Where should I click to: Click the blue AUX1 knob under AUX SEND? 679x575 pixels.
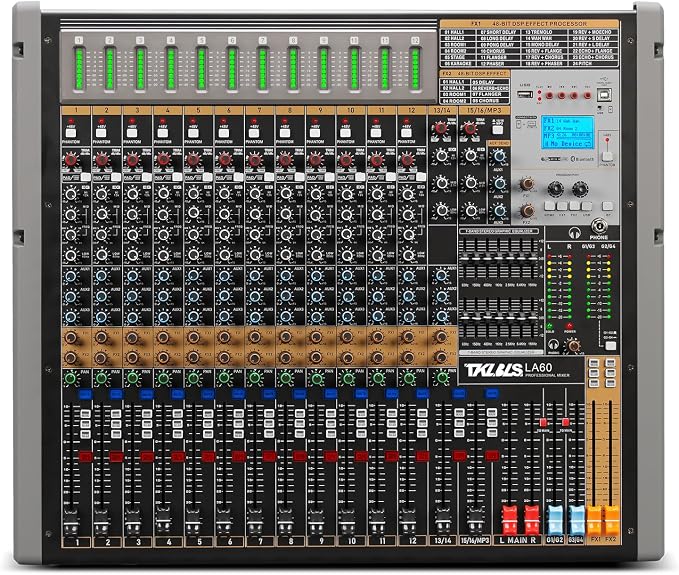pos(499,156)
